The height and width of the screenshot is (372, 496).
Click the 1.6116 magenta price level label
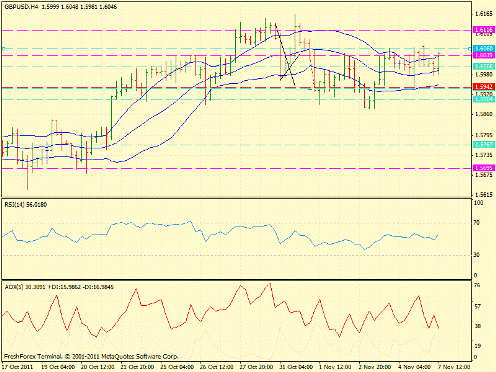coord(484,30)
